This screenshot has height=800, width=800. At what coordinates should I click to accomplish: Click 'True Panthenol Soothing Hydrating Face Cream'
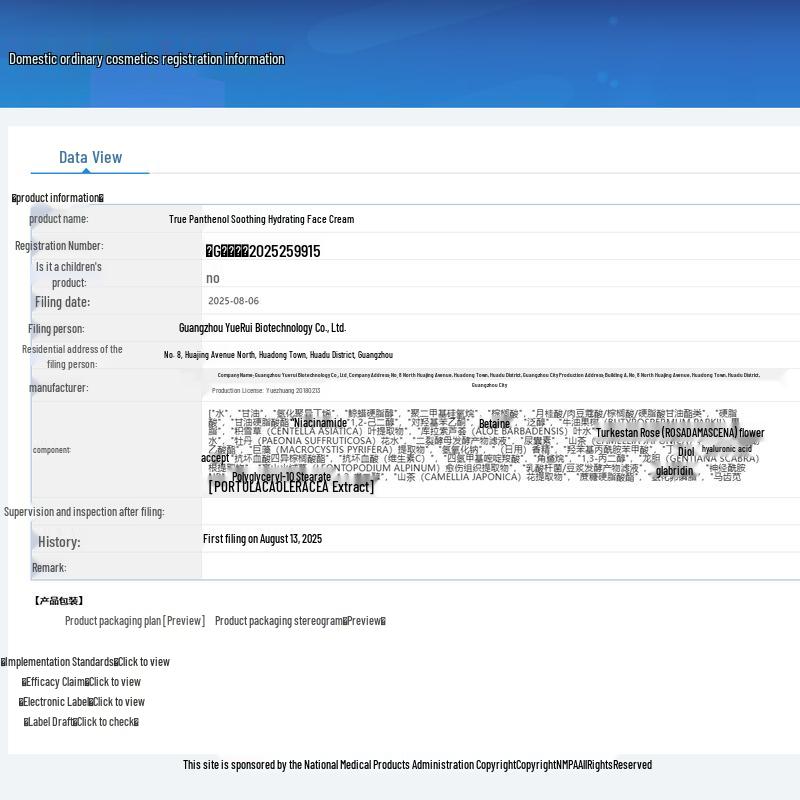(x=262, y=219)
